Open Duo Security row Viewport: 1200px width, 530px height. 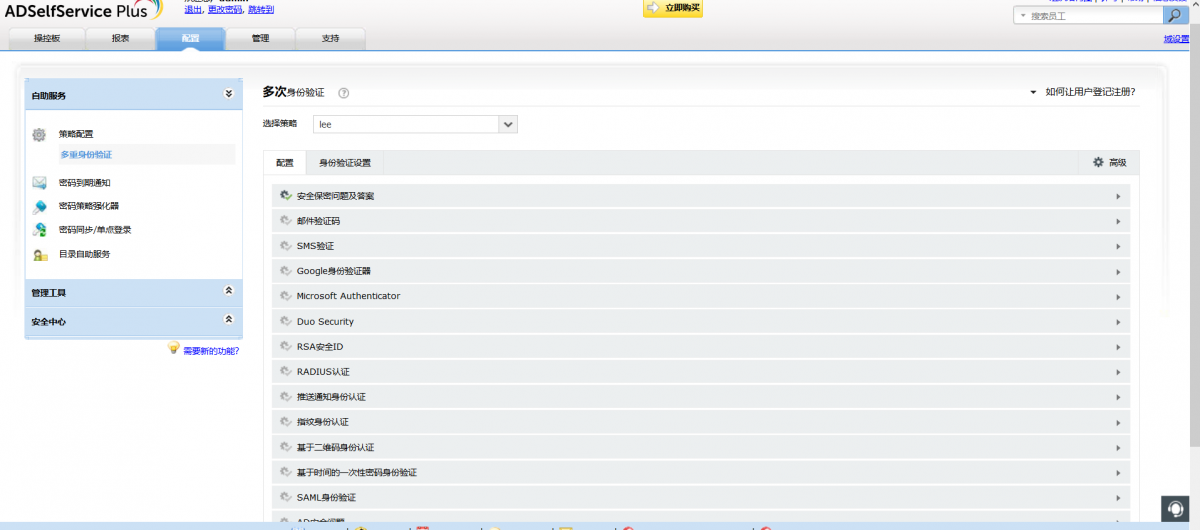[x=701, y=322]
